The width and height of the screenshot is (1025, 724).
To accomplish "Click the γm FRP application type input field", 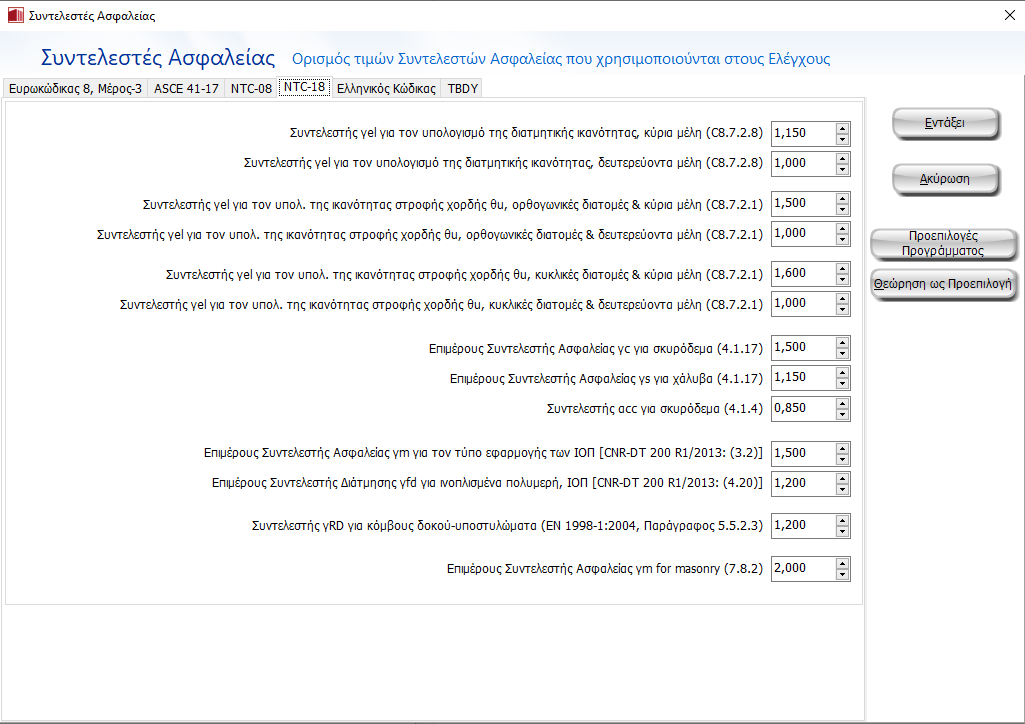I will (802, 453).
